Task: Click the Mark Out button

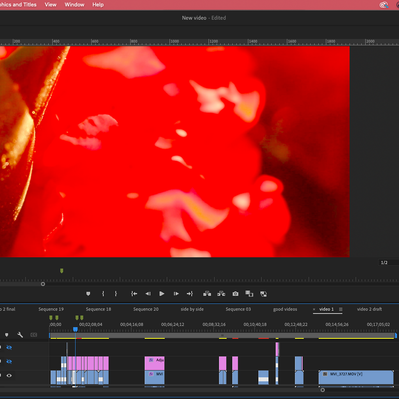Action: coord(116,294)
